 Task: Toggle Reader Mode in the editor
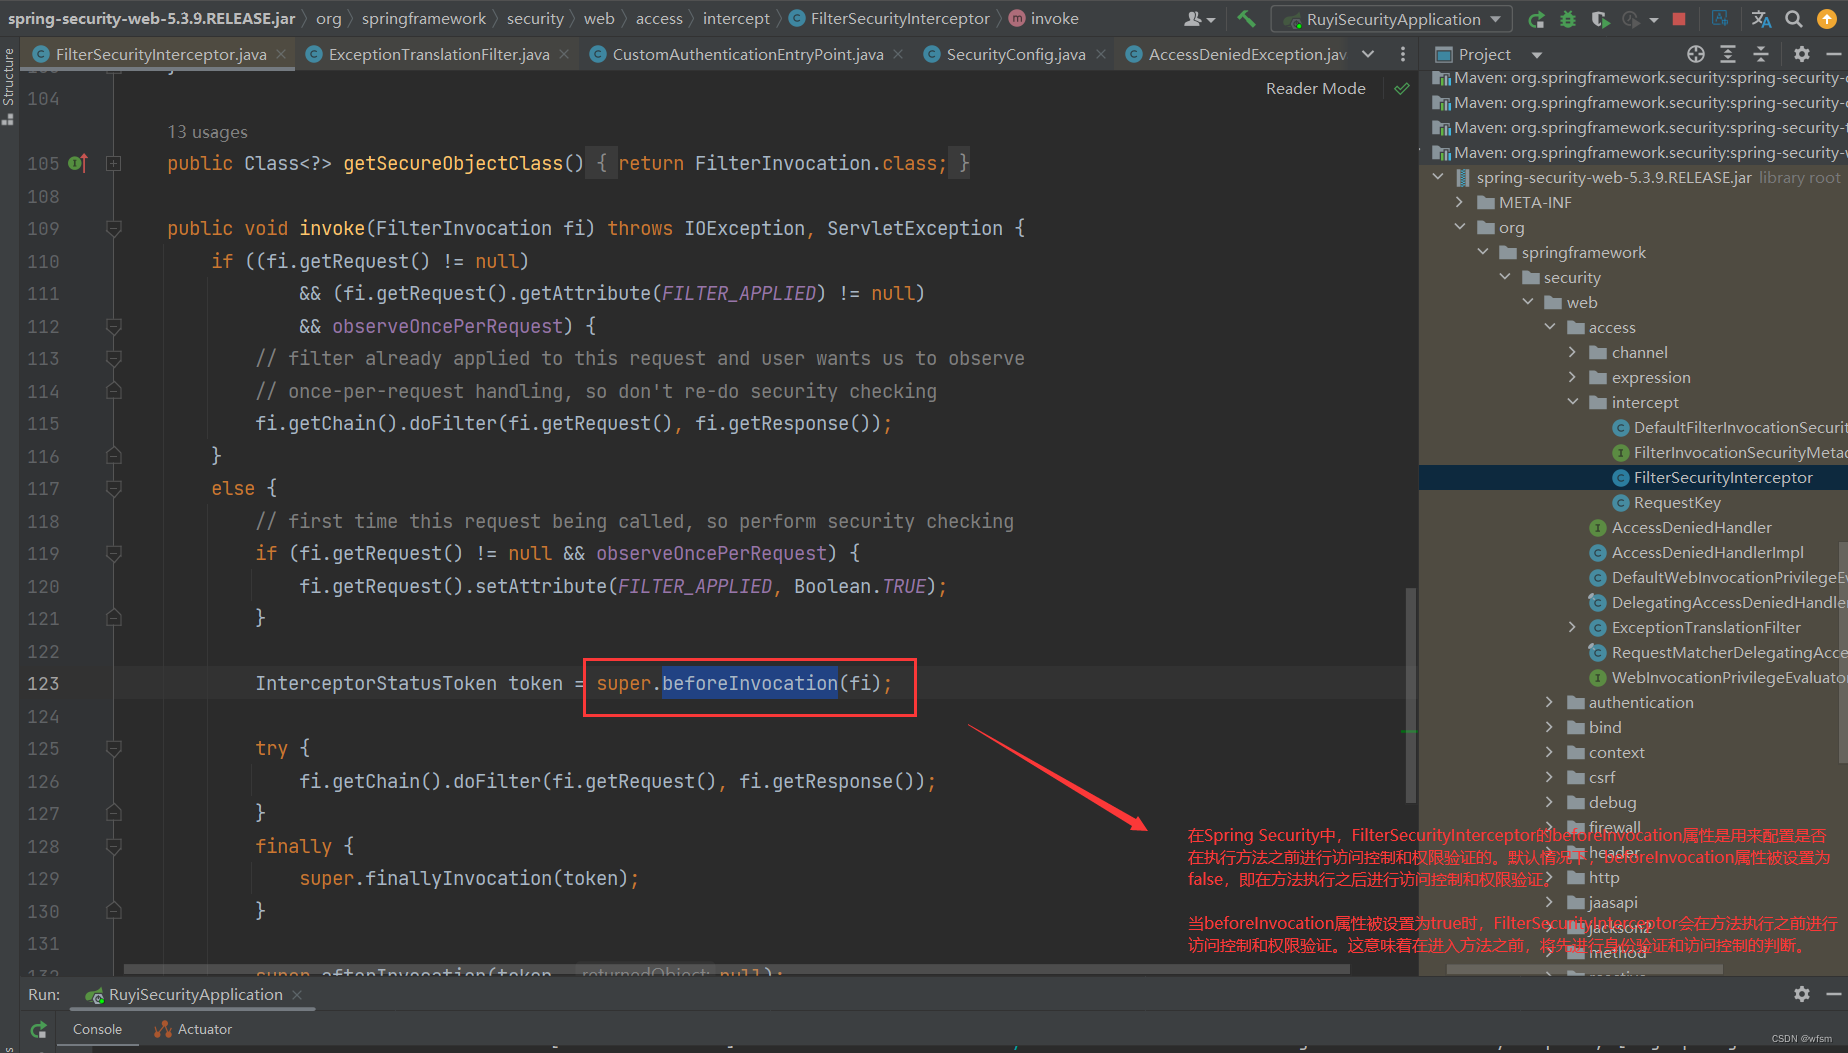coord(1315,88)
